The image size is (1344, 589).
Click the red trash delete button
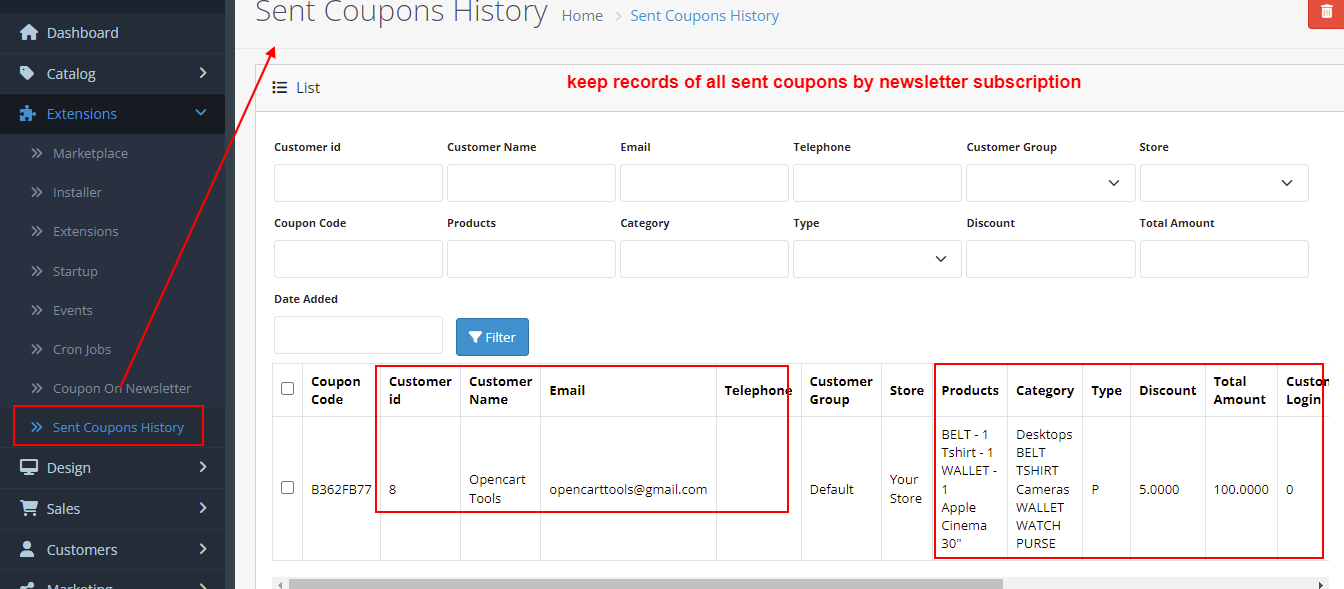(1327, 12)
